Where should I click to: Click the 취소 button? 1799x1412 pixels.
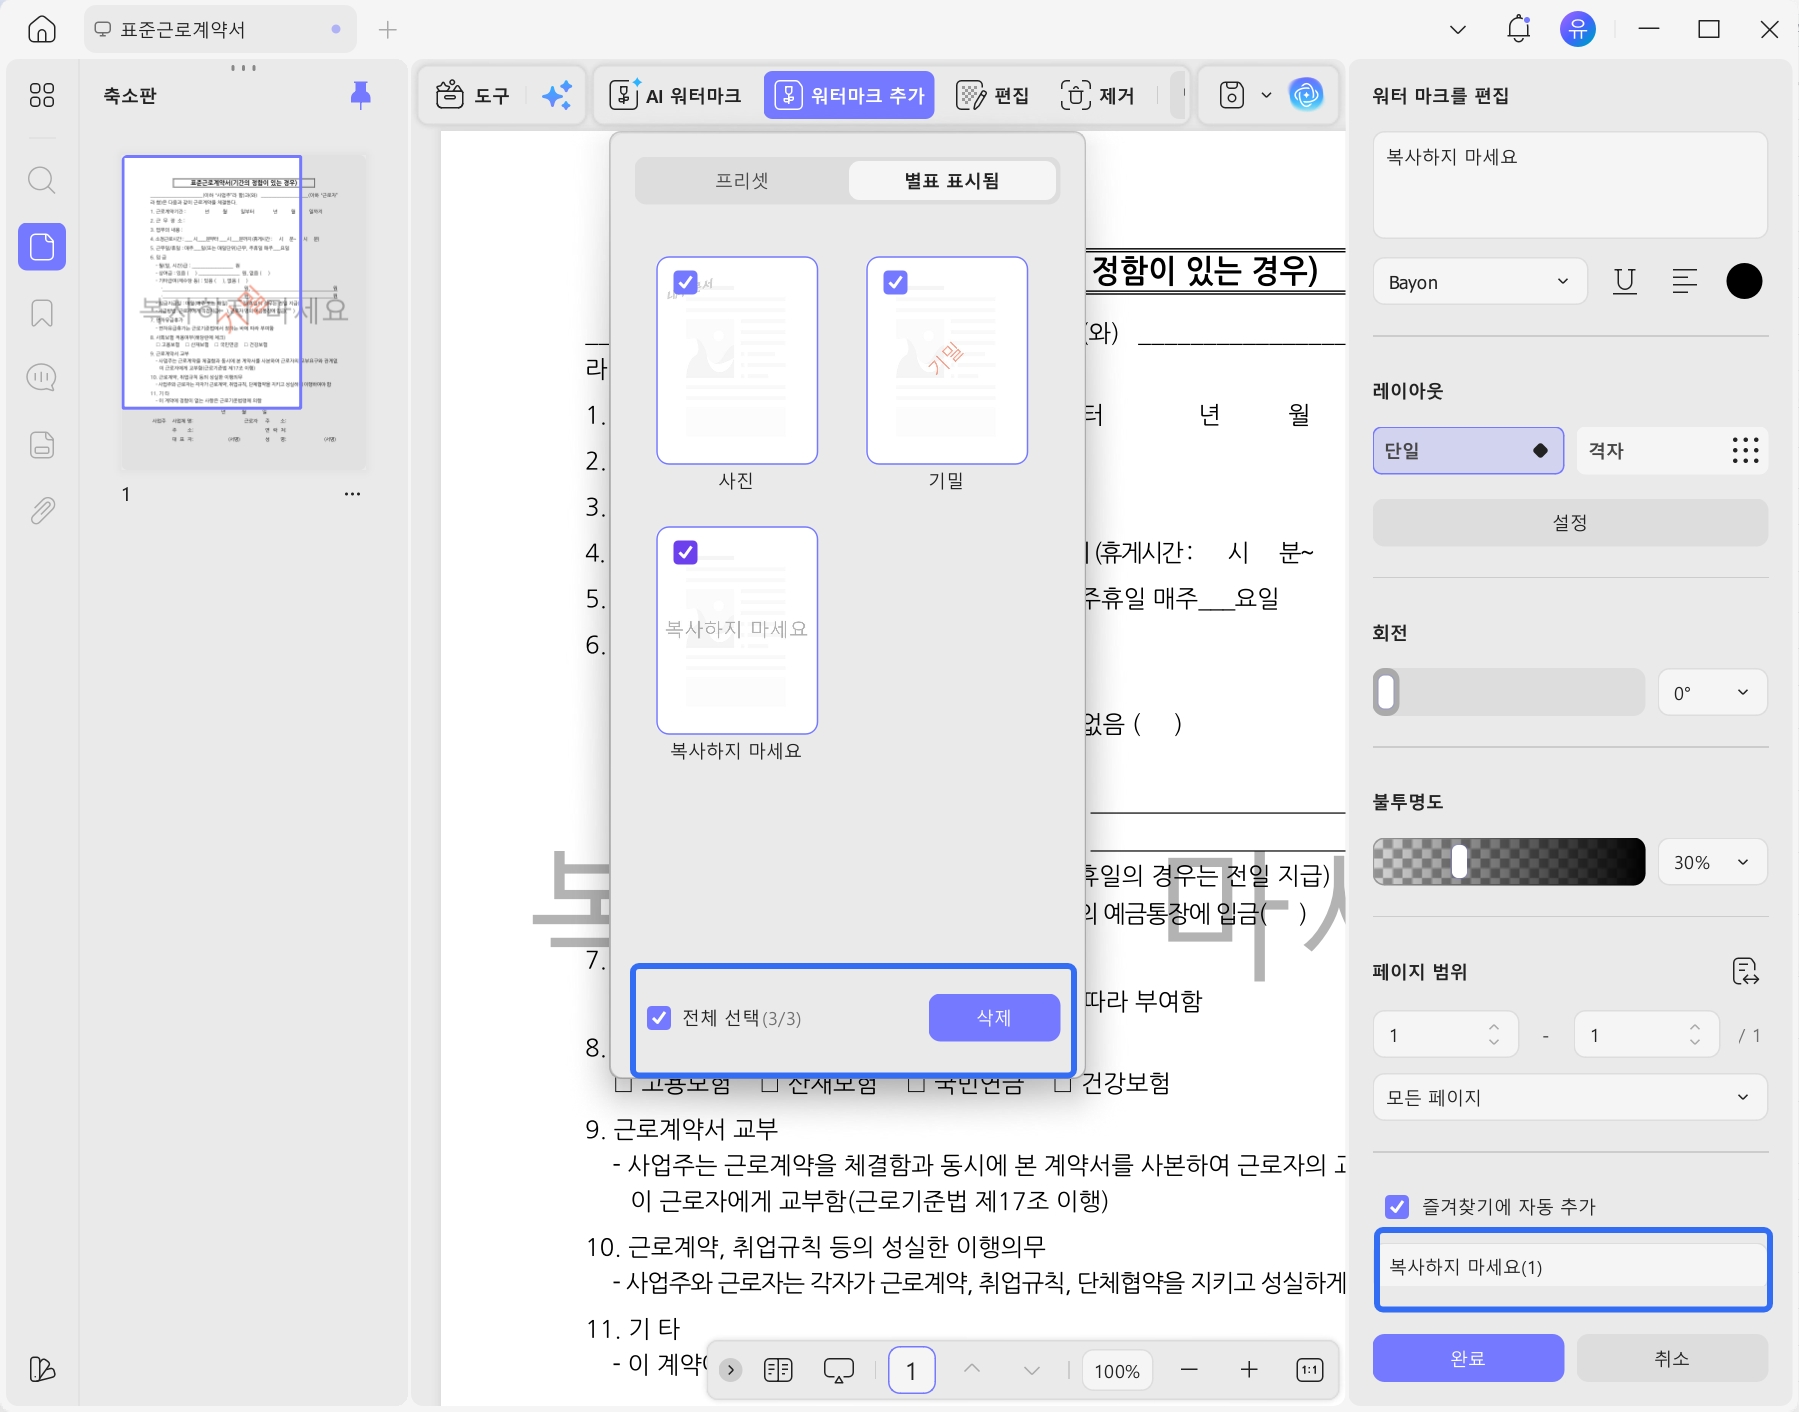[x=1672, y=1358]
